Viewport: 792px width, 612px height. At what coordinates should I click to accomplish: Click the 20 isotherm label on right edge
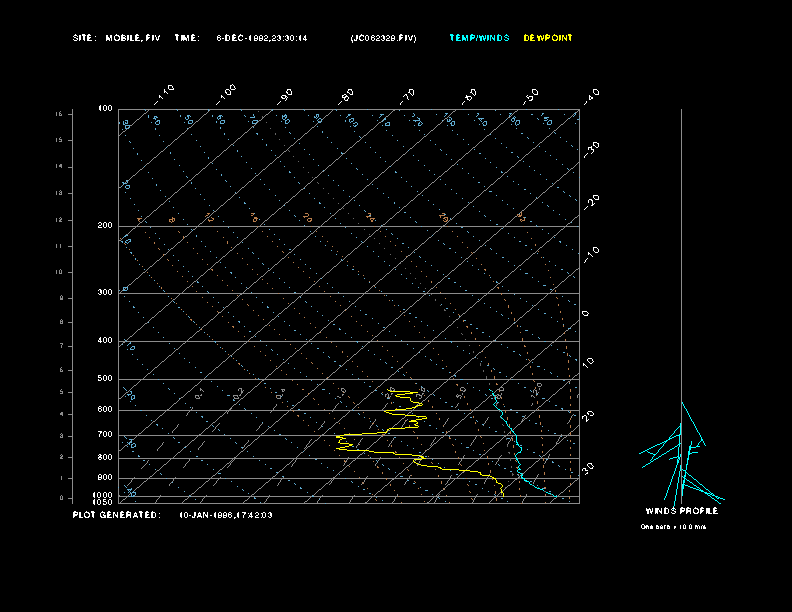[x=588, y=416]
